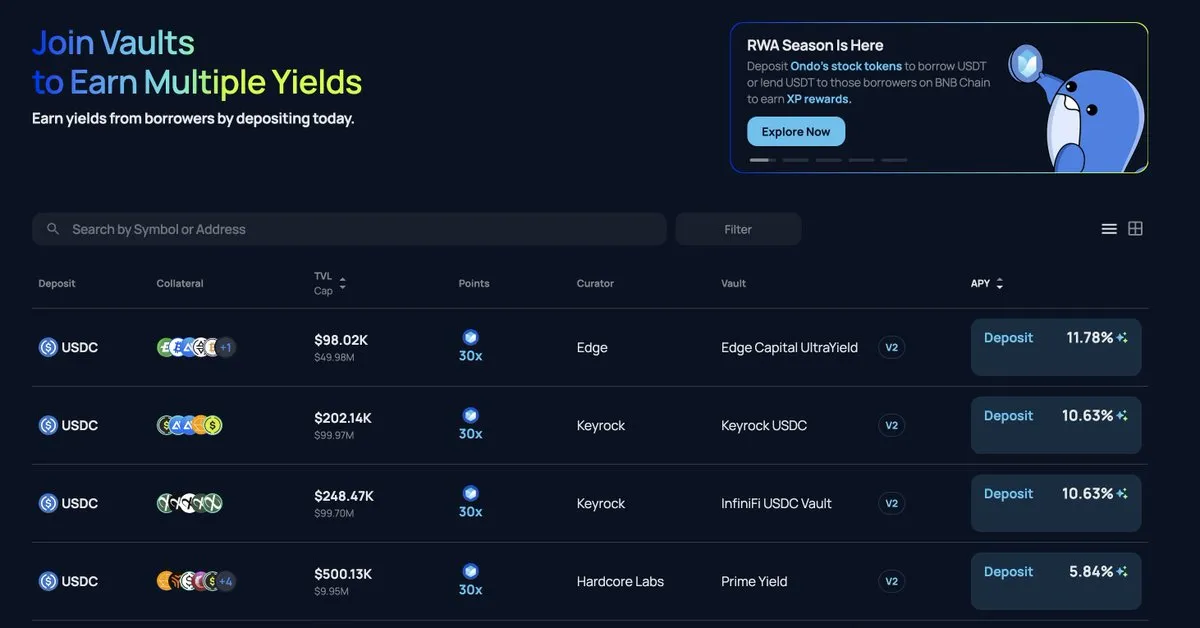Click the +4 collateral badge

[x=226, y=581]
